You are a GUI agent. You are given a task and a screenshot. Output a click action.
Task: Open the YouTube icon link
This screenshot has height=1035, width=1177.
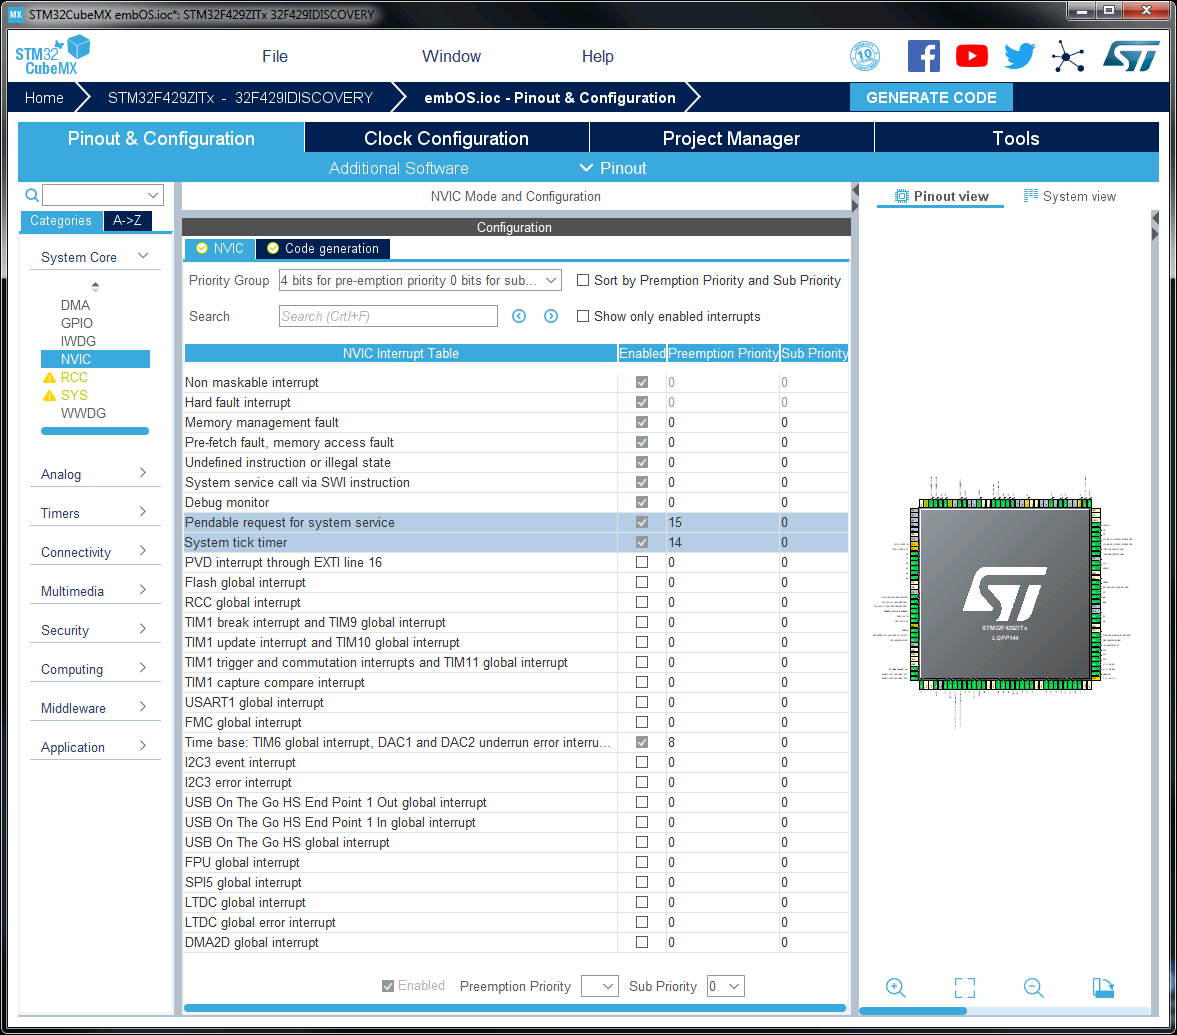(x=971, y=56)
